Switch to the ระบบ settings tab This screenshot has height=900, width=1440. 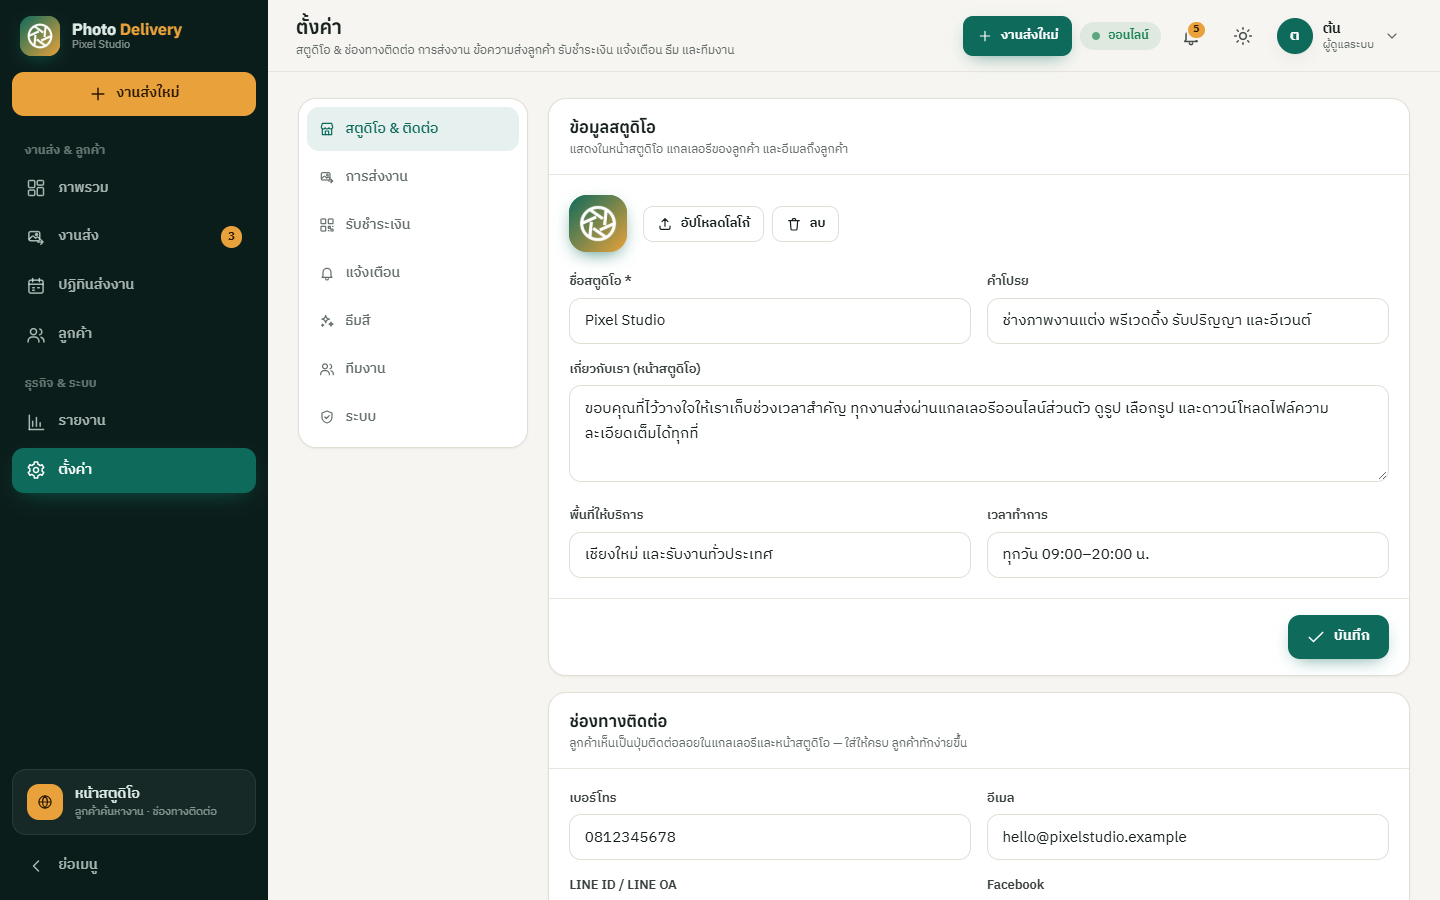tap(413, 417)
